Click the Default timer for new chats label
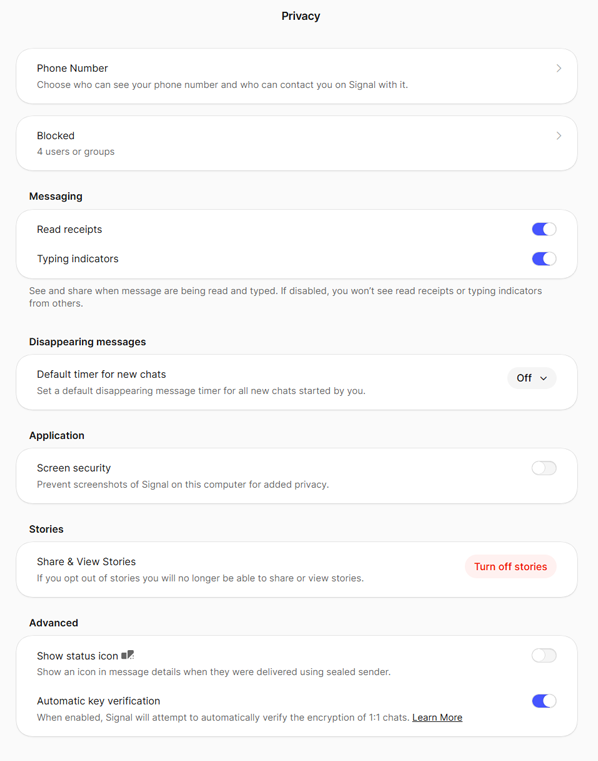The width and height of the screenshot is (598, 761). 101,374
